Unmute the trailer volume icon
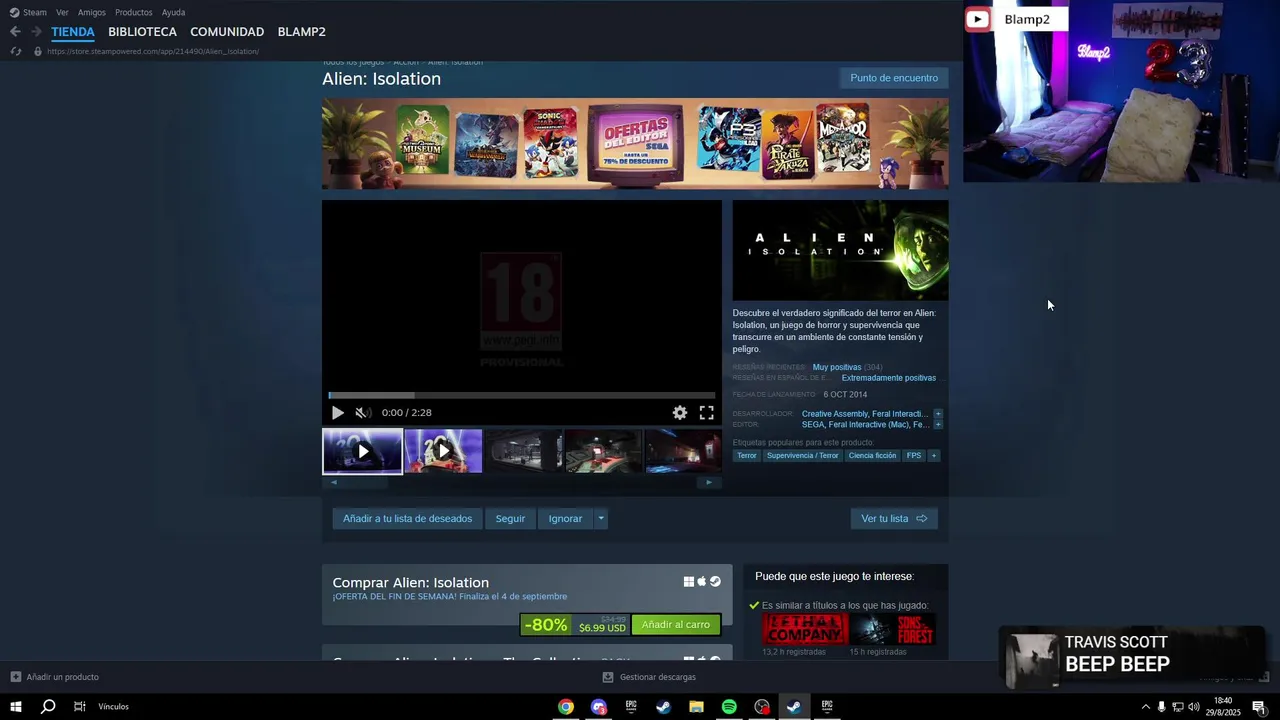Screen dimensions: 1280x720 pos(362,412)
